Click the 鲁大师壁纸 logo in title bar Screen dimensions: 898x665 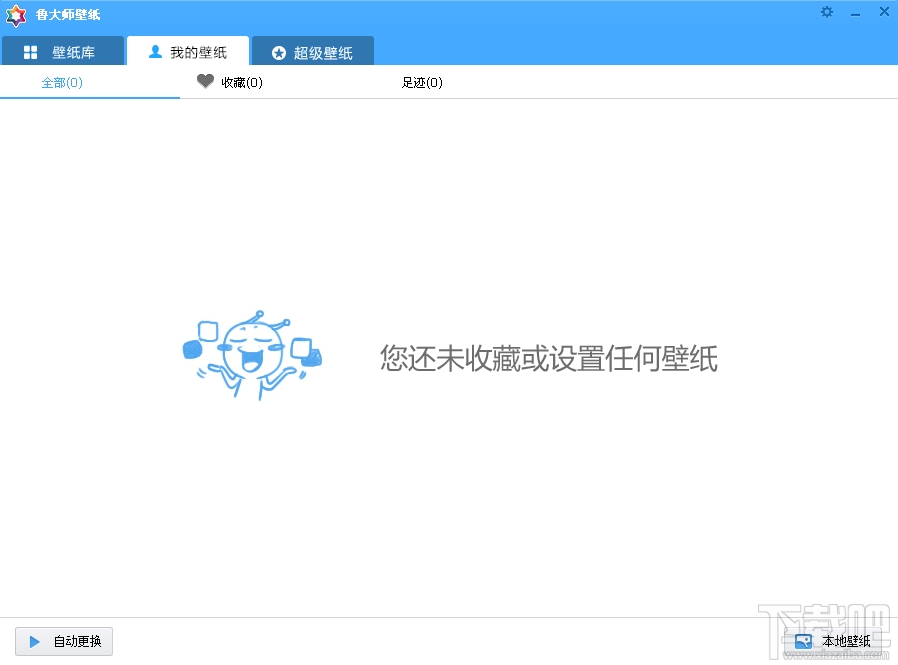[x=14, y=15]
